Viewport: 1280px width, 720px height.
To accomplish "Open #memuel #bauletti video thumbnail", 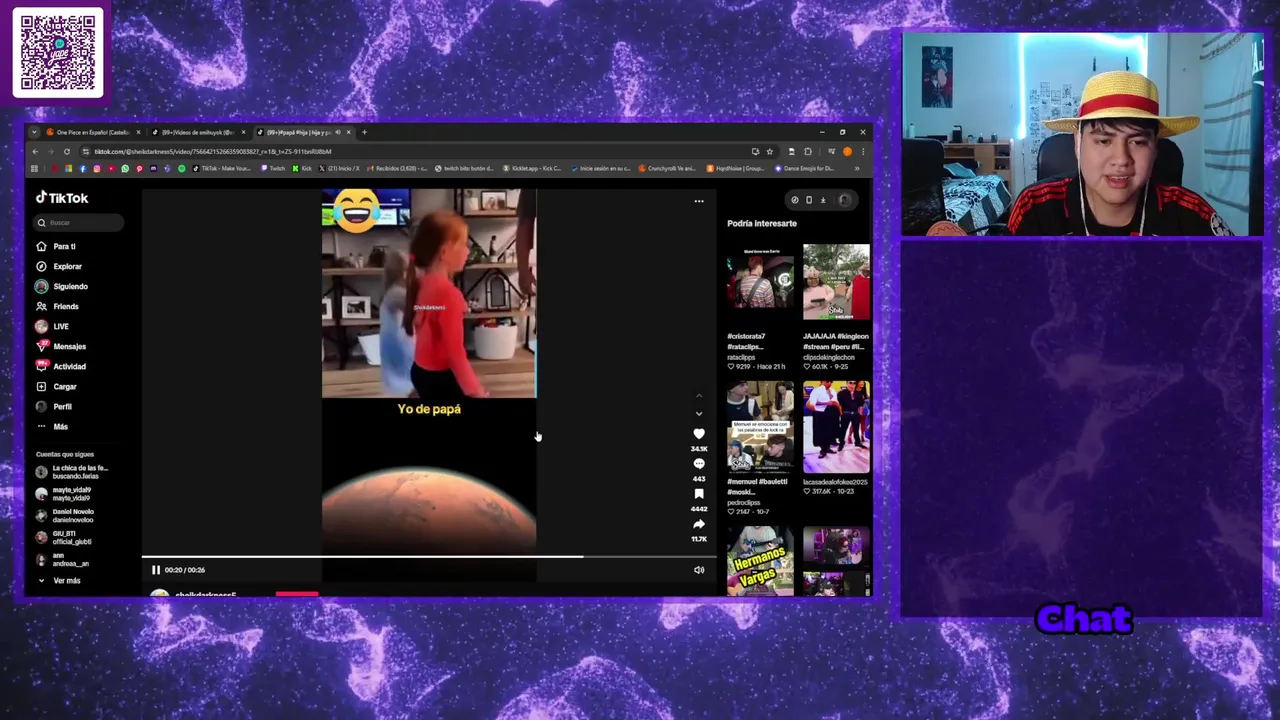I will (760, 427).
